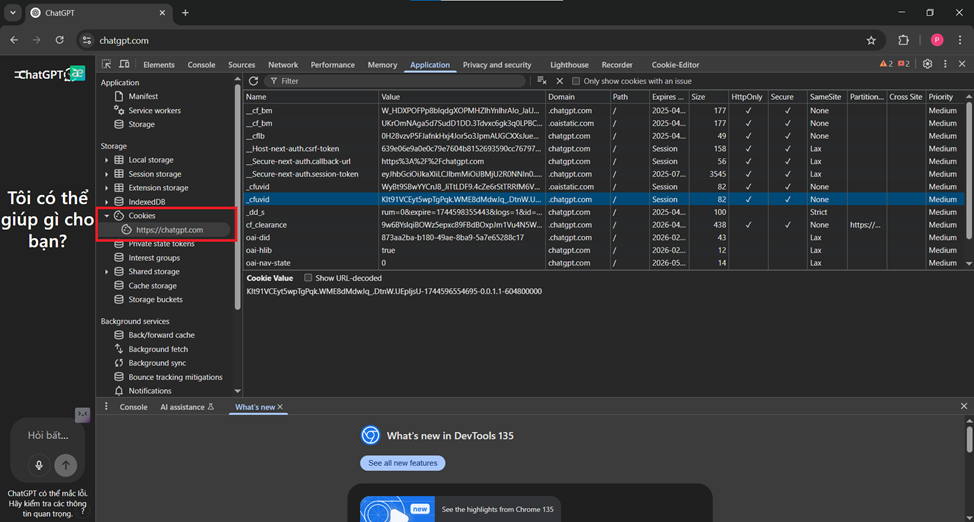This screenshot has width=974, height=522.
Task: Sort cookies by the Name column header
Action: click(311, 97)
